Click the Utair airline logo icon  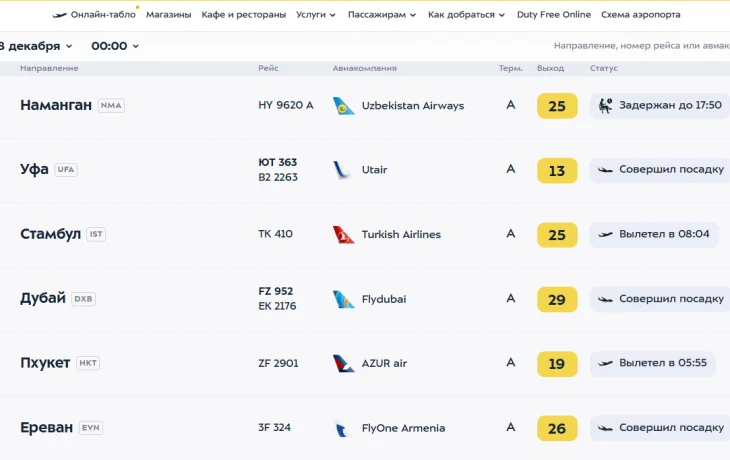(343, 170)
